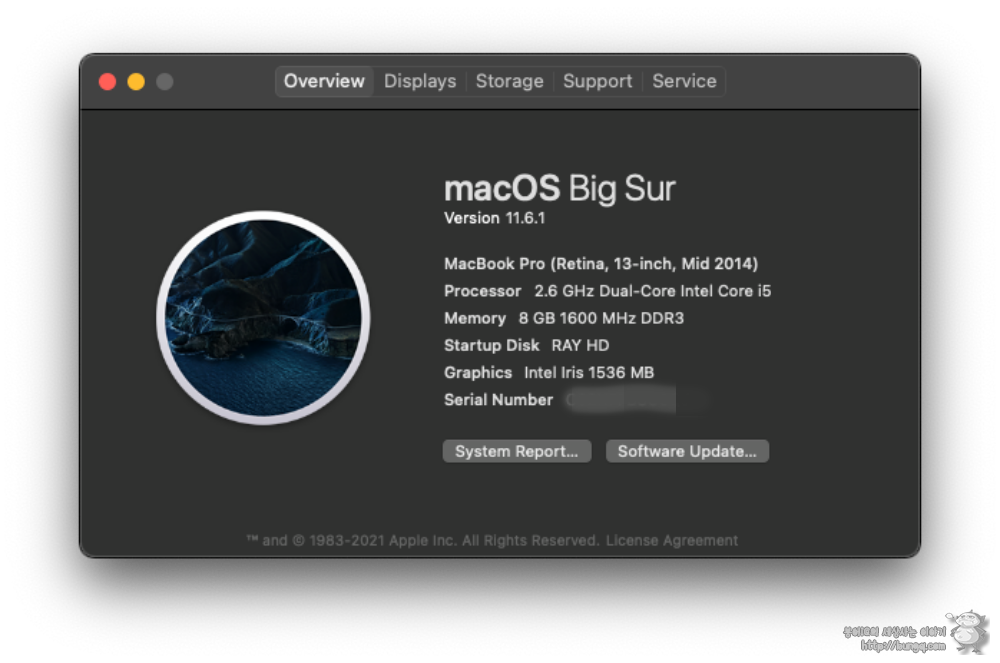Switch to the Overview tab

coord(324,82)
